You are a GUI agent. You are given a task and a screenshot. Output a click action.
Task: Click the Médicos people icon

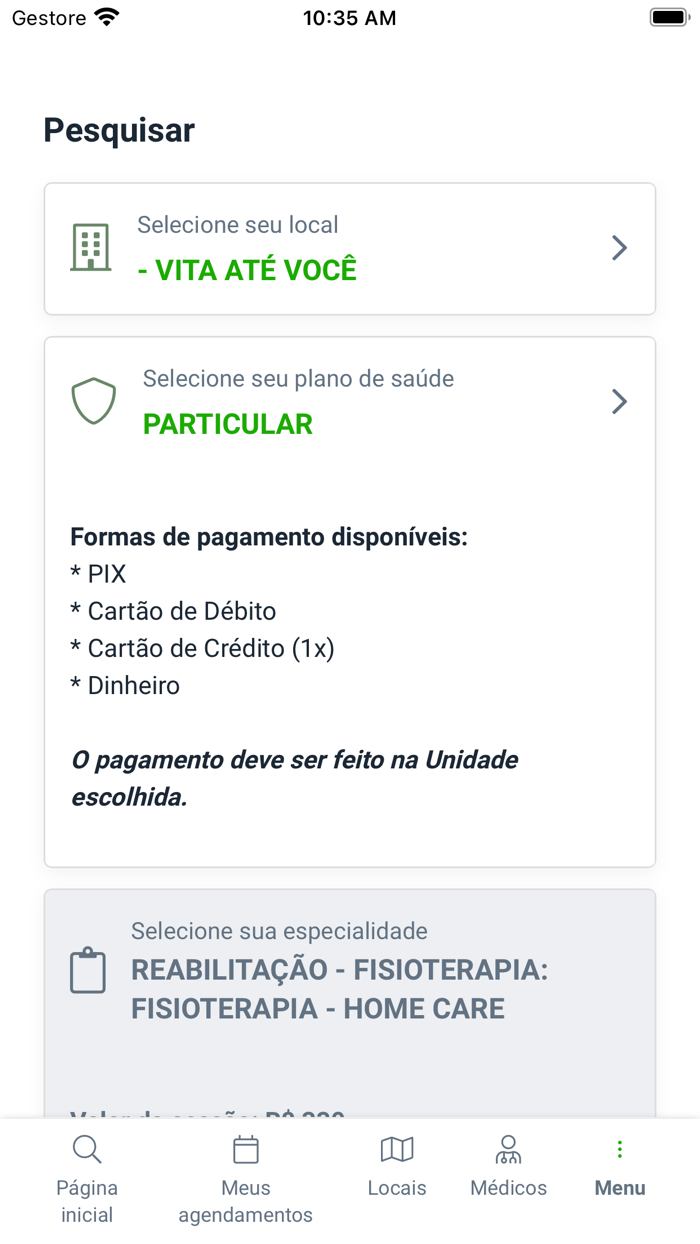(x=509, y=1149)
